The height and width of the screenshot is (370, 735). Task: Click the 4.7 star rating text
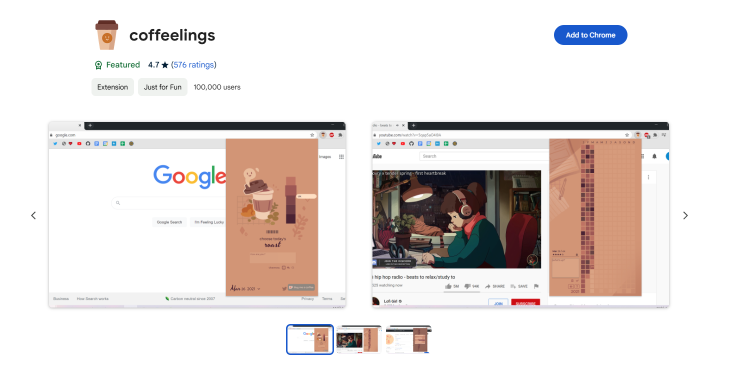tap(158, 65)
